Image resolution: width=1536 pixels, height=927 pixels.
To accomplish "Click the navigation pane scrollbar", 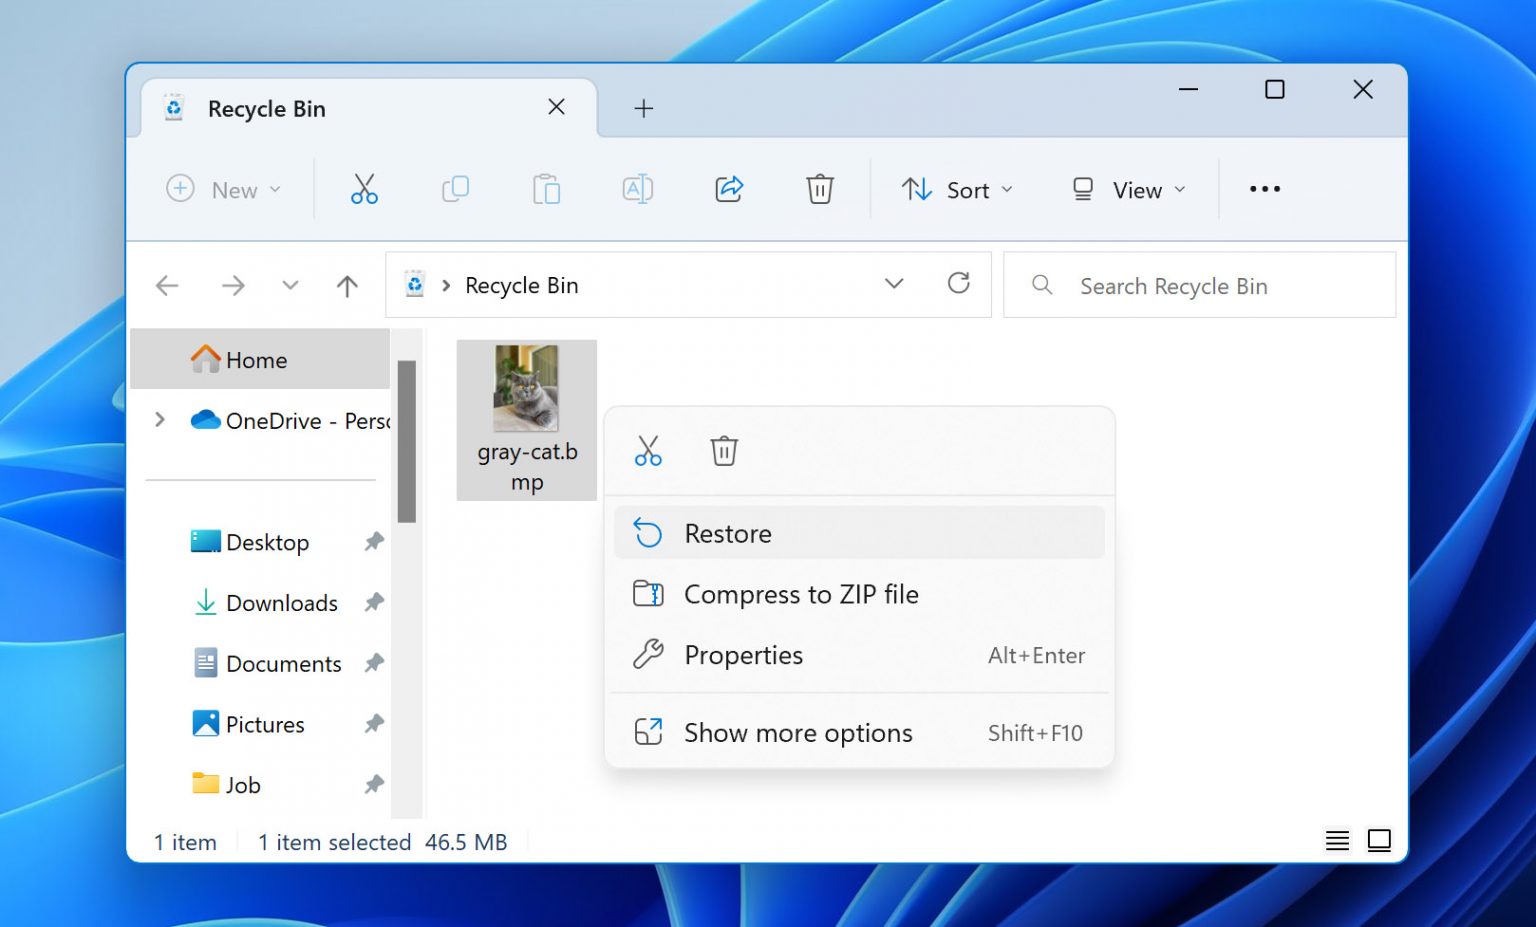I will (x=406, y=442).
